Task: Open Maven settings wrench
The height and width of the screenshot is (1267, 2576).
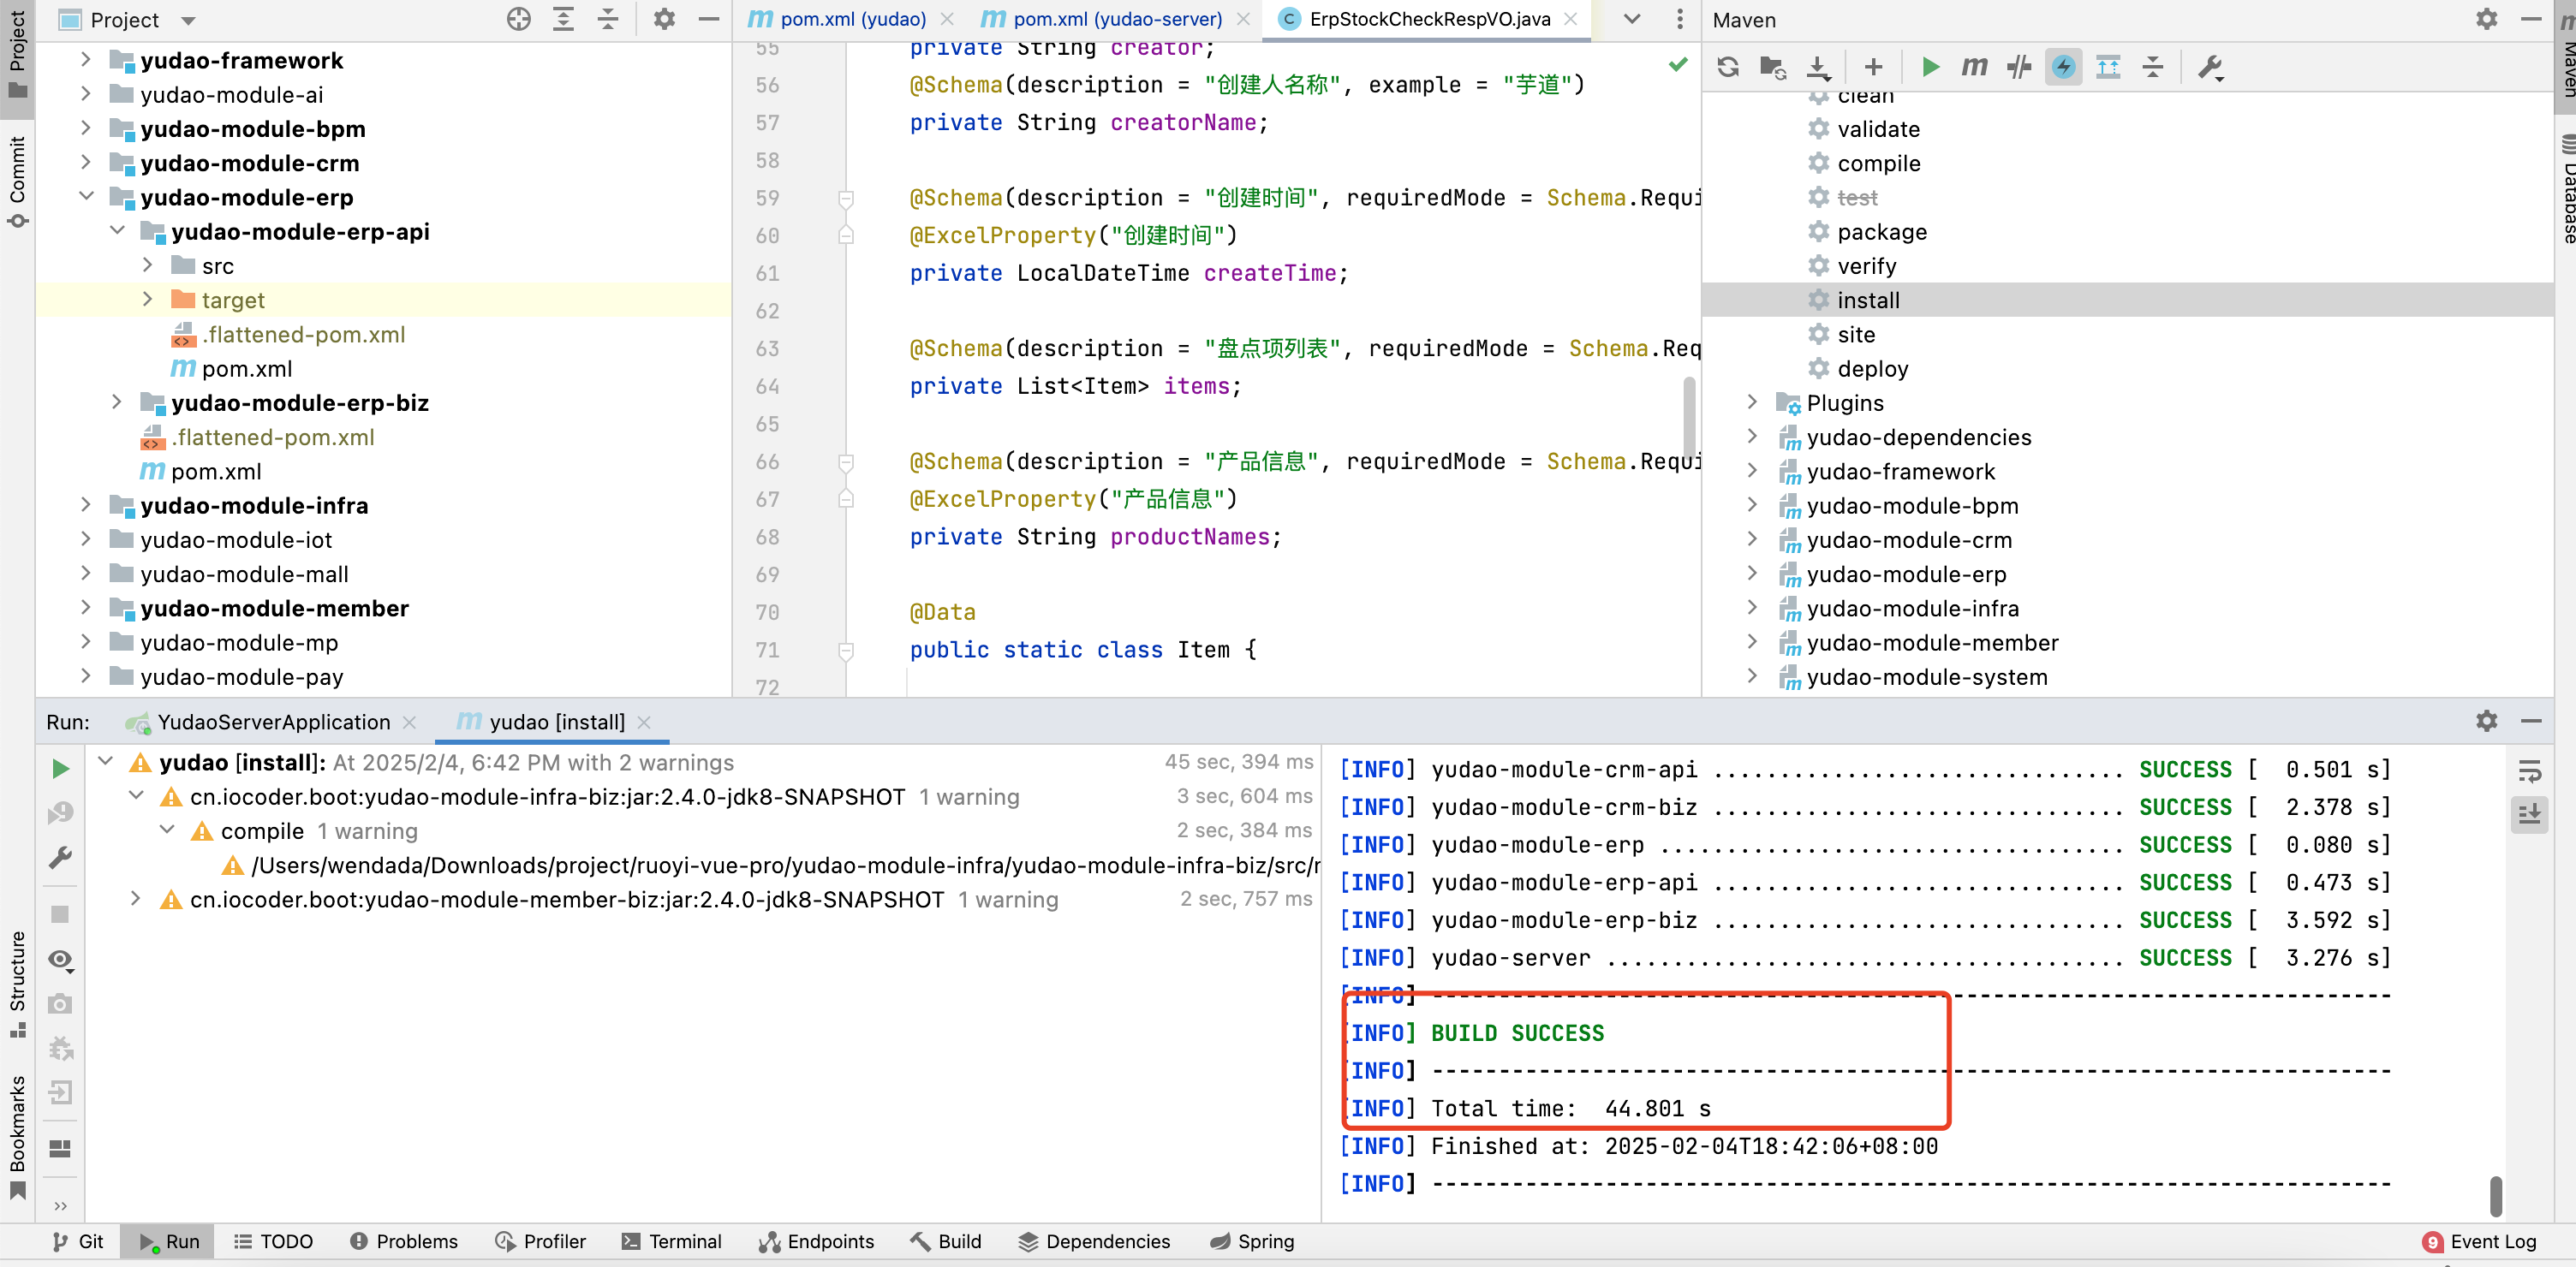Action: coord(2209,67)
